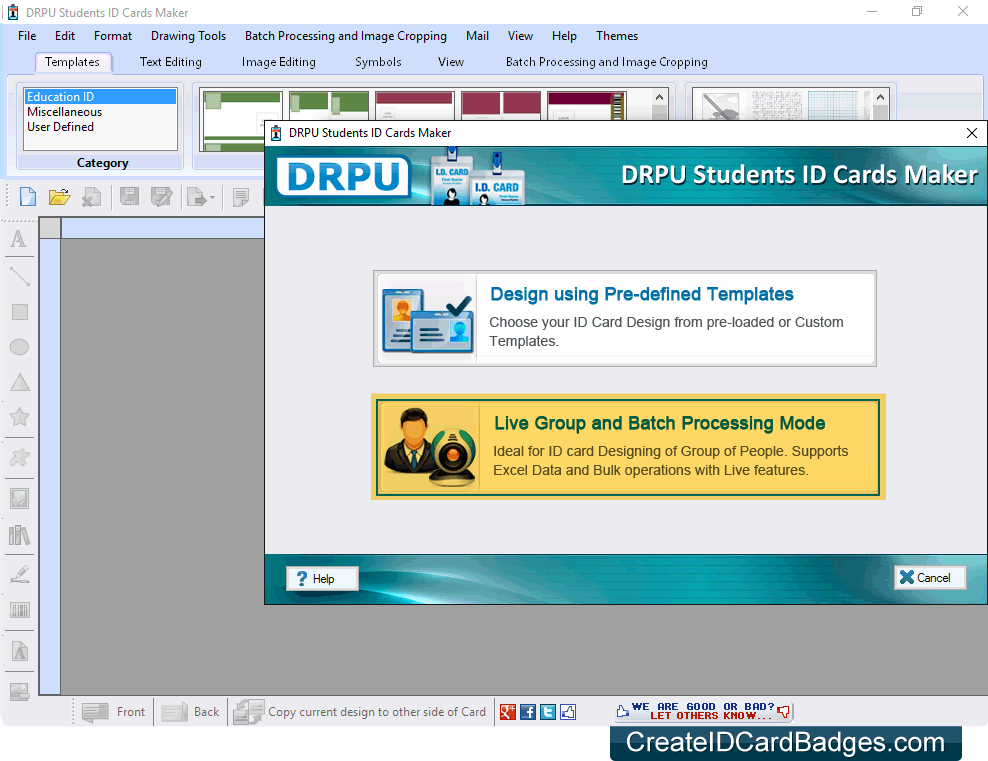Select the insert picture tool
The width and height of the screenshot is (988, 761).
point(20,498)
